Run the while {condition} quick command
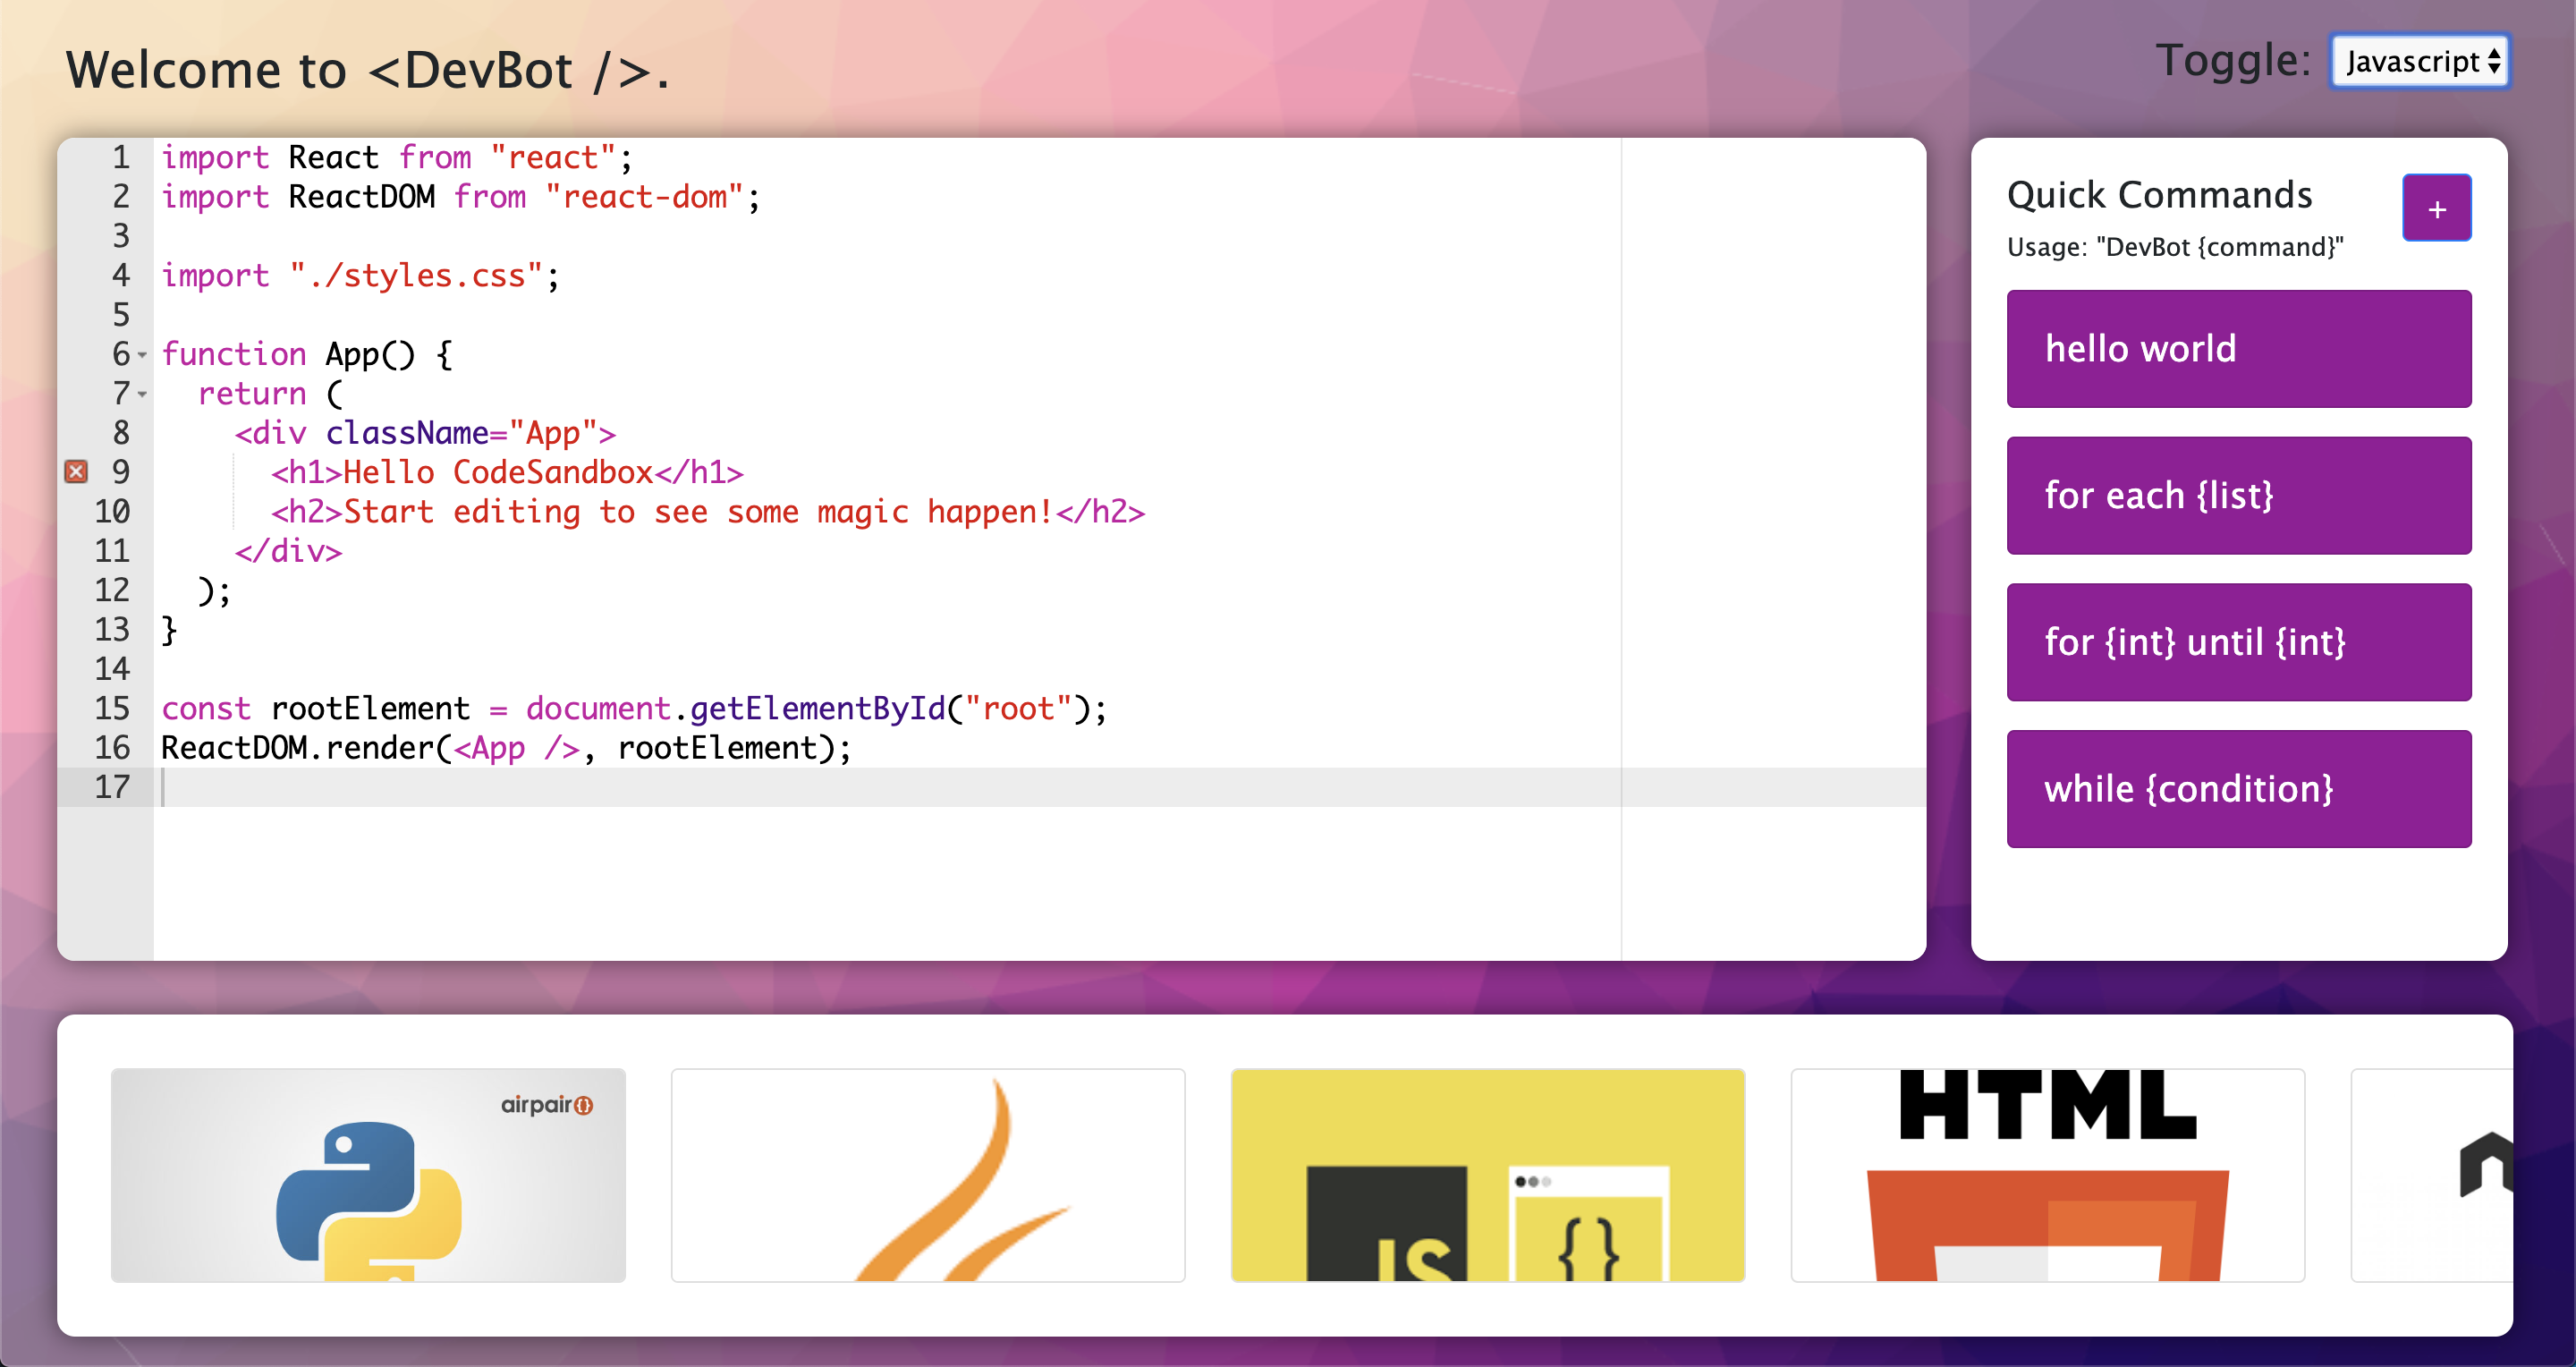 pyautogui.click(x=2238, y=789)
